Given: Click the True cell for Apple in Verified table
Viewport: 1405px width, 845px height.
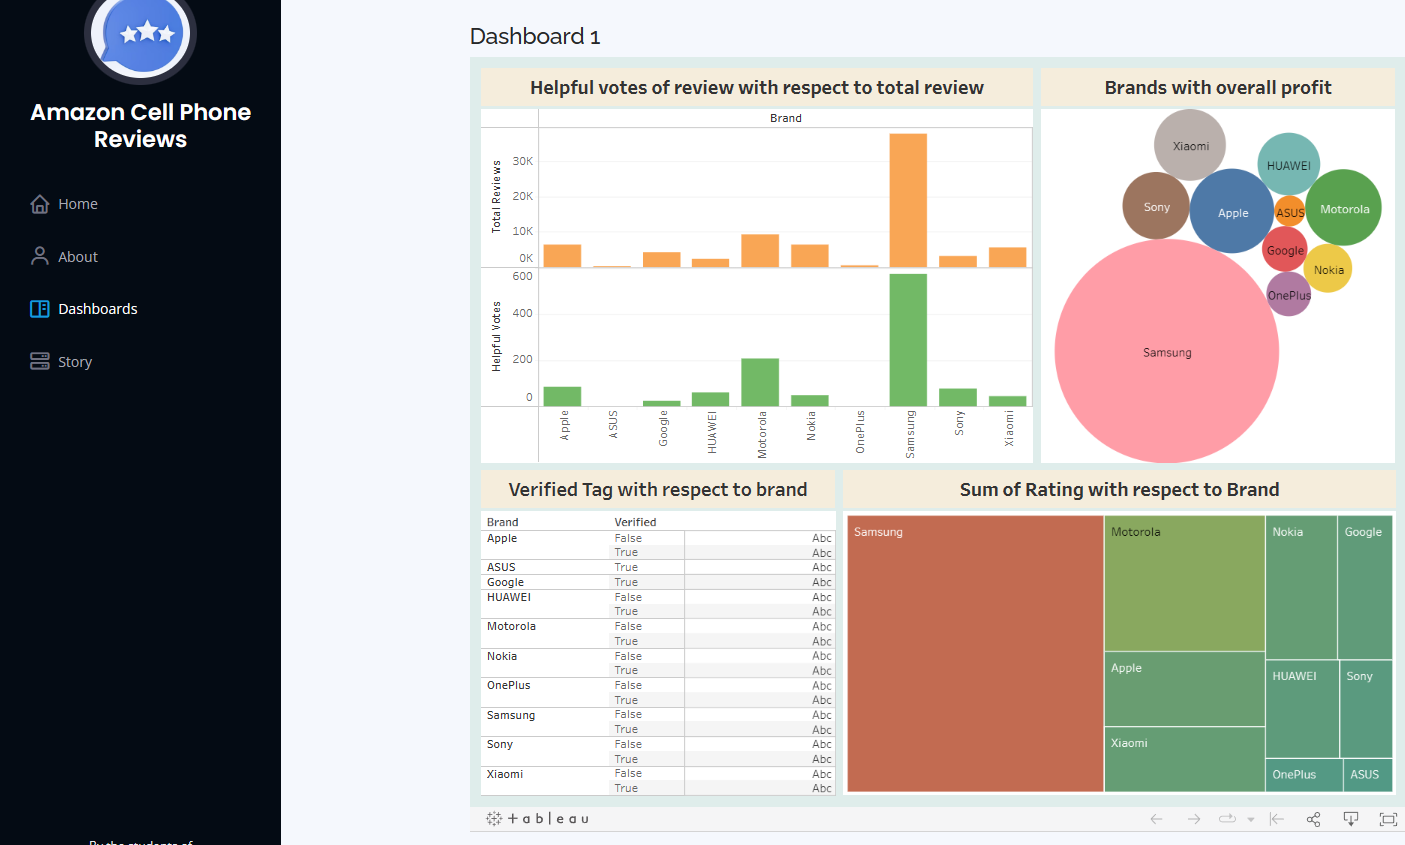Looking at the screenshot, I should click(625, 552).
